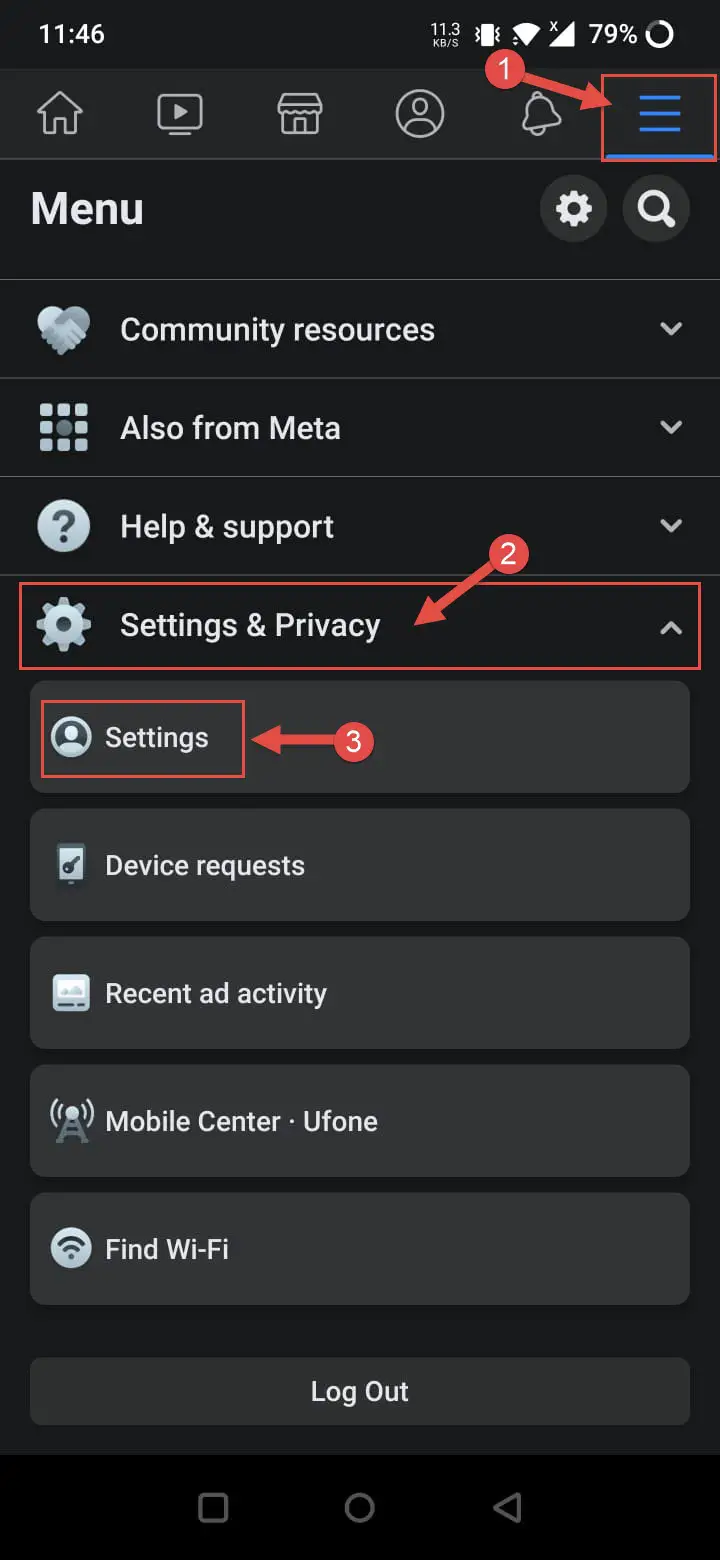
Task: Collapse the Settings & Privacy section
Action: pyautogui.click(x=360, y=626)
